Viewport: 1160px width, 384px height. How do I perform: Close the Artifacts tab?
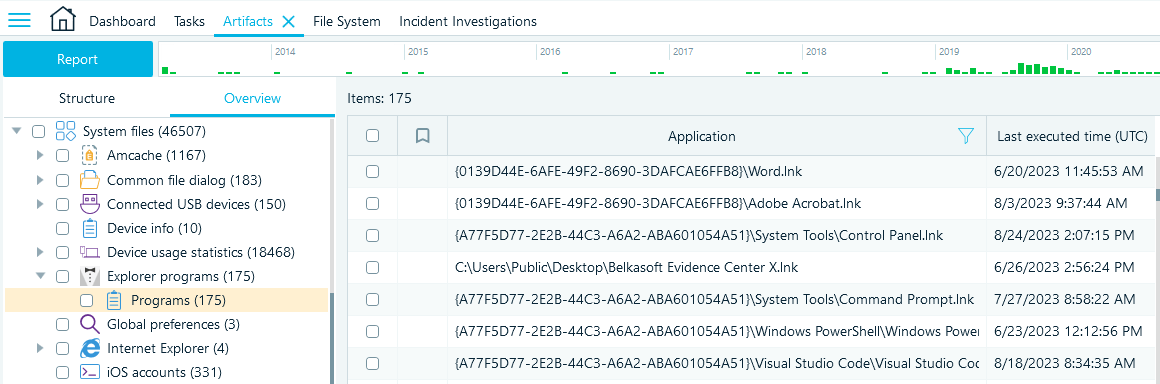point(289,21)
